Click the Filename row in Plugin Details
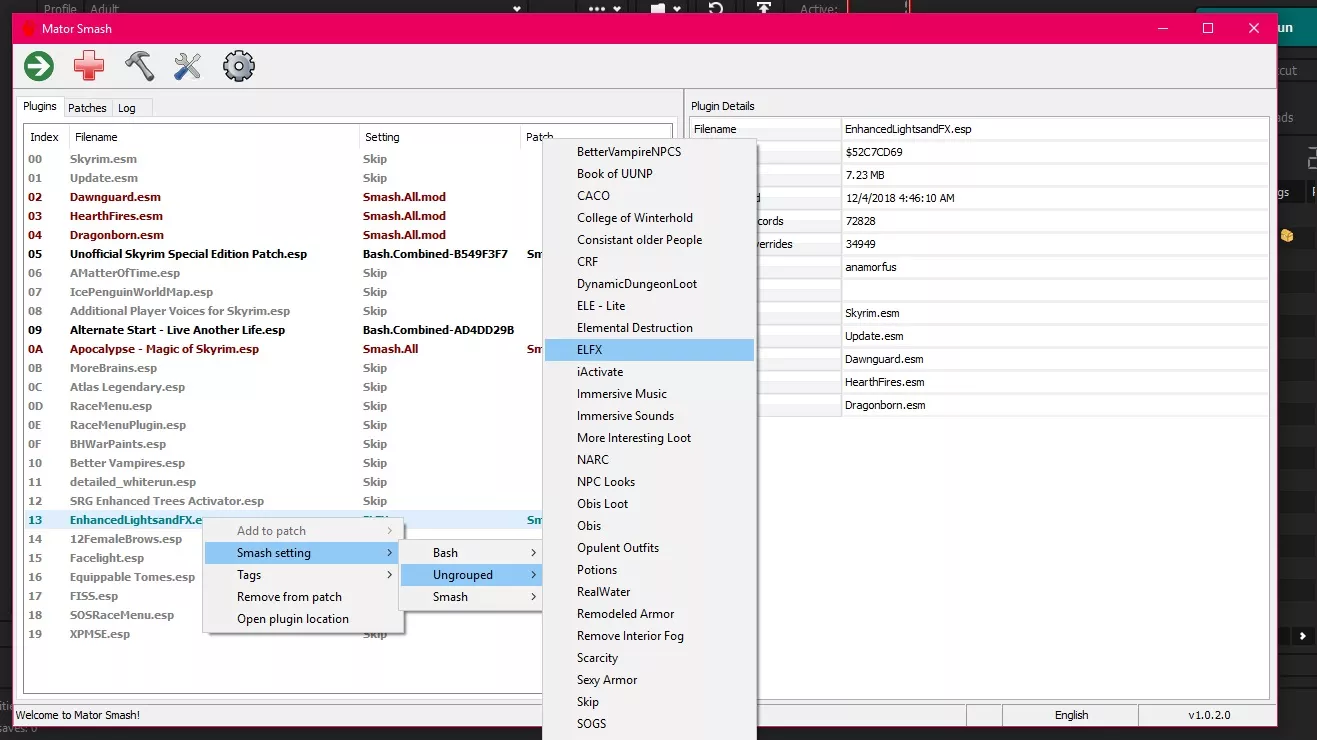 click(x=979, y=129)
